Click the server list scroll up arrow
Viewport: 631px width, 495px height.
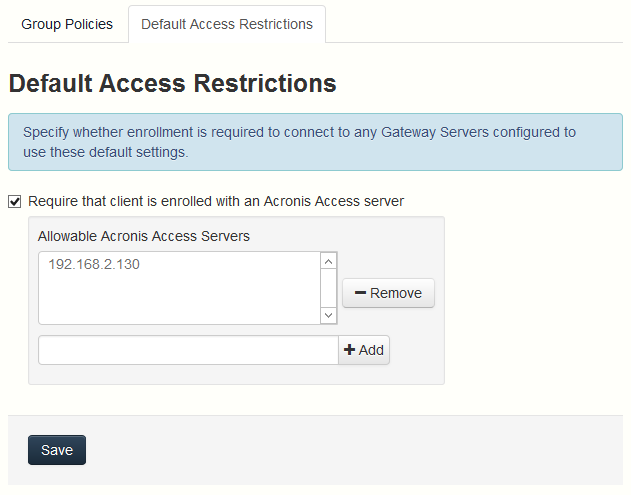[x=328, y=262]
